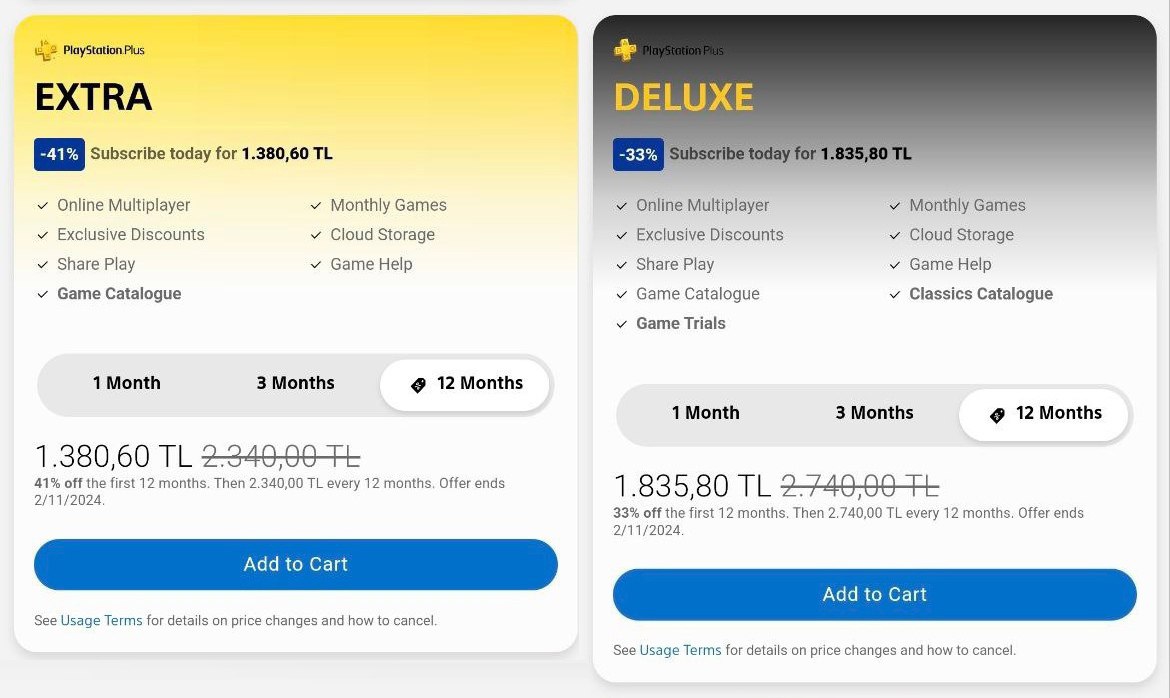Screen dimensions: 1170x698
Task: Add the Extra subscription to cart
Action: pyautogui.click(x=295, y=564)
